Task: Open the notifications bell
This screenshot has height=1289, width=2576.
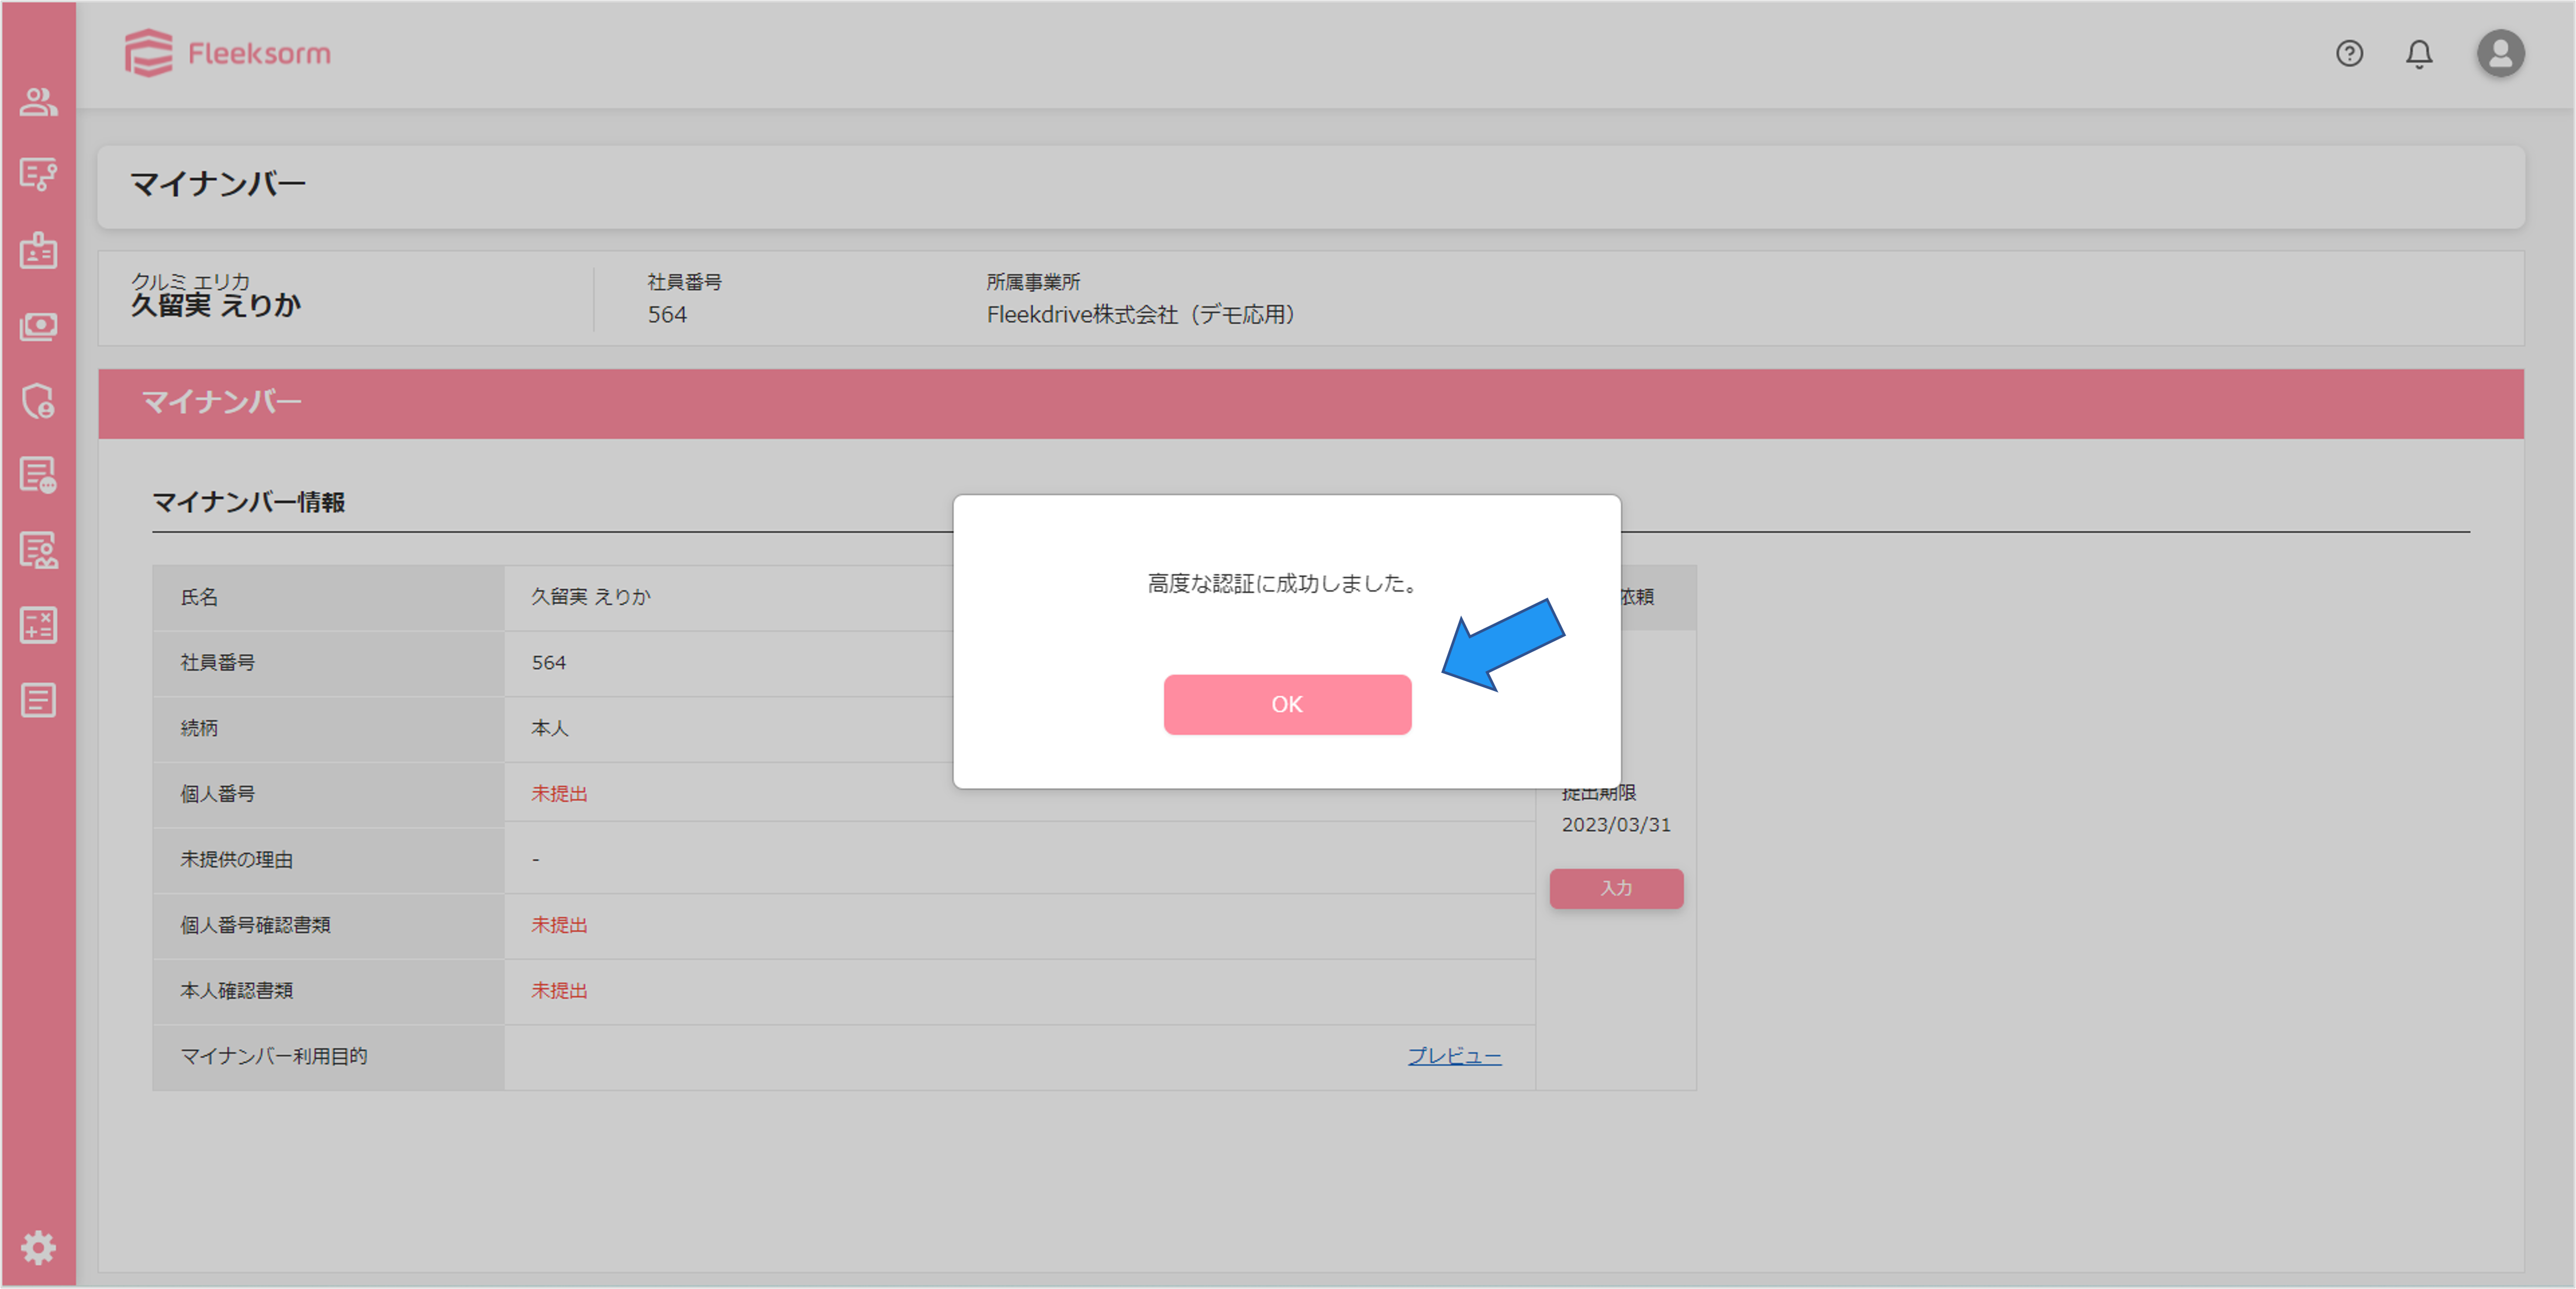Action: point(2418,53)
